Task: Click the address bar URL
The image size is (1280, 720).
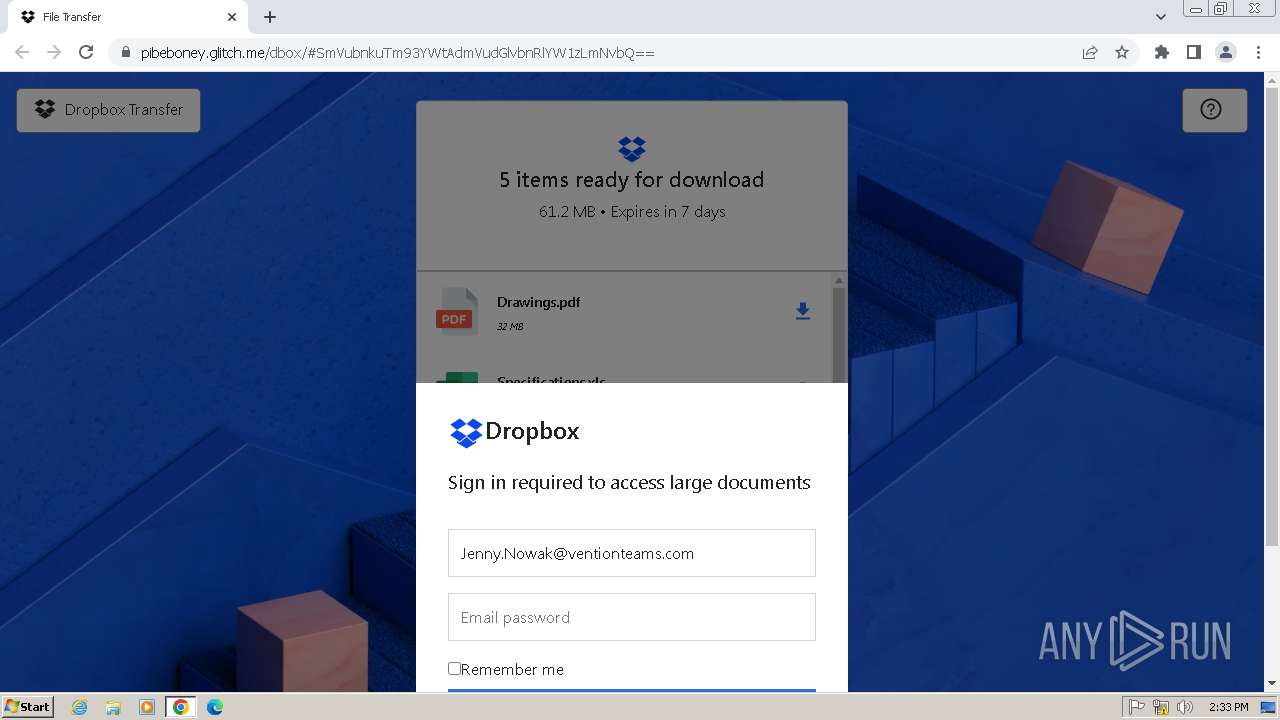Action: [398, 53]
